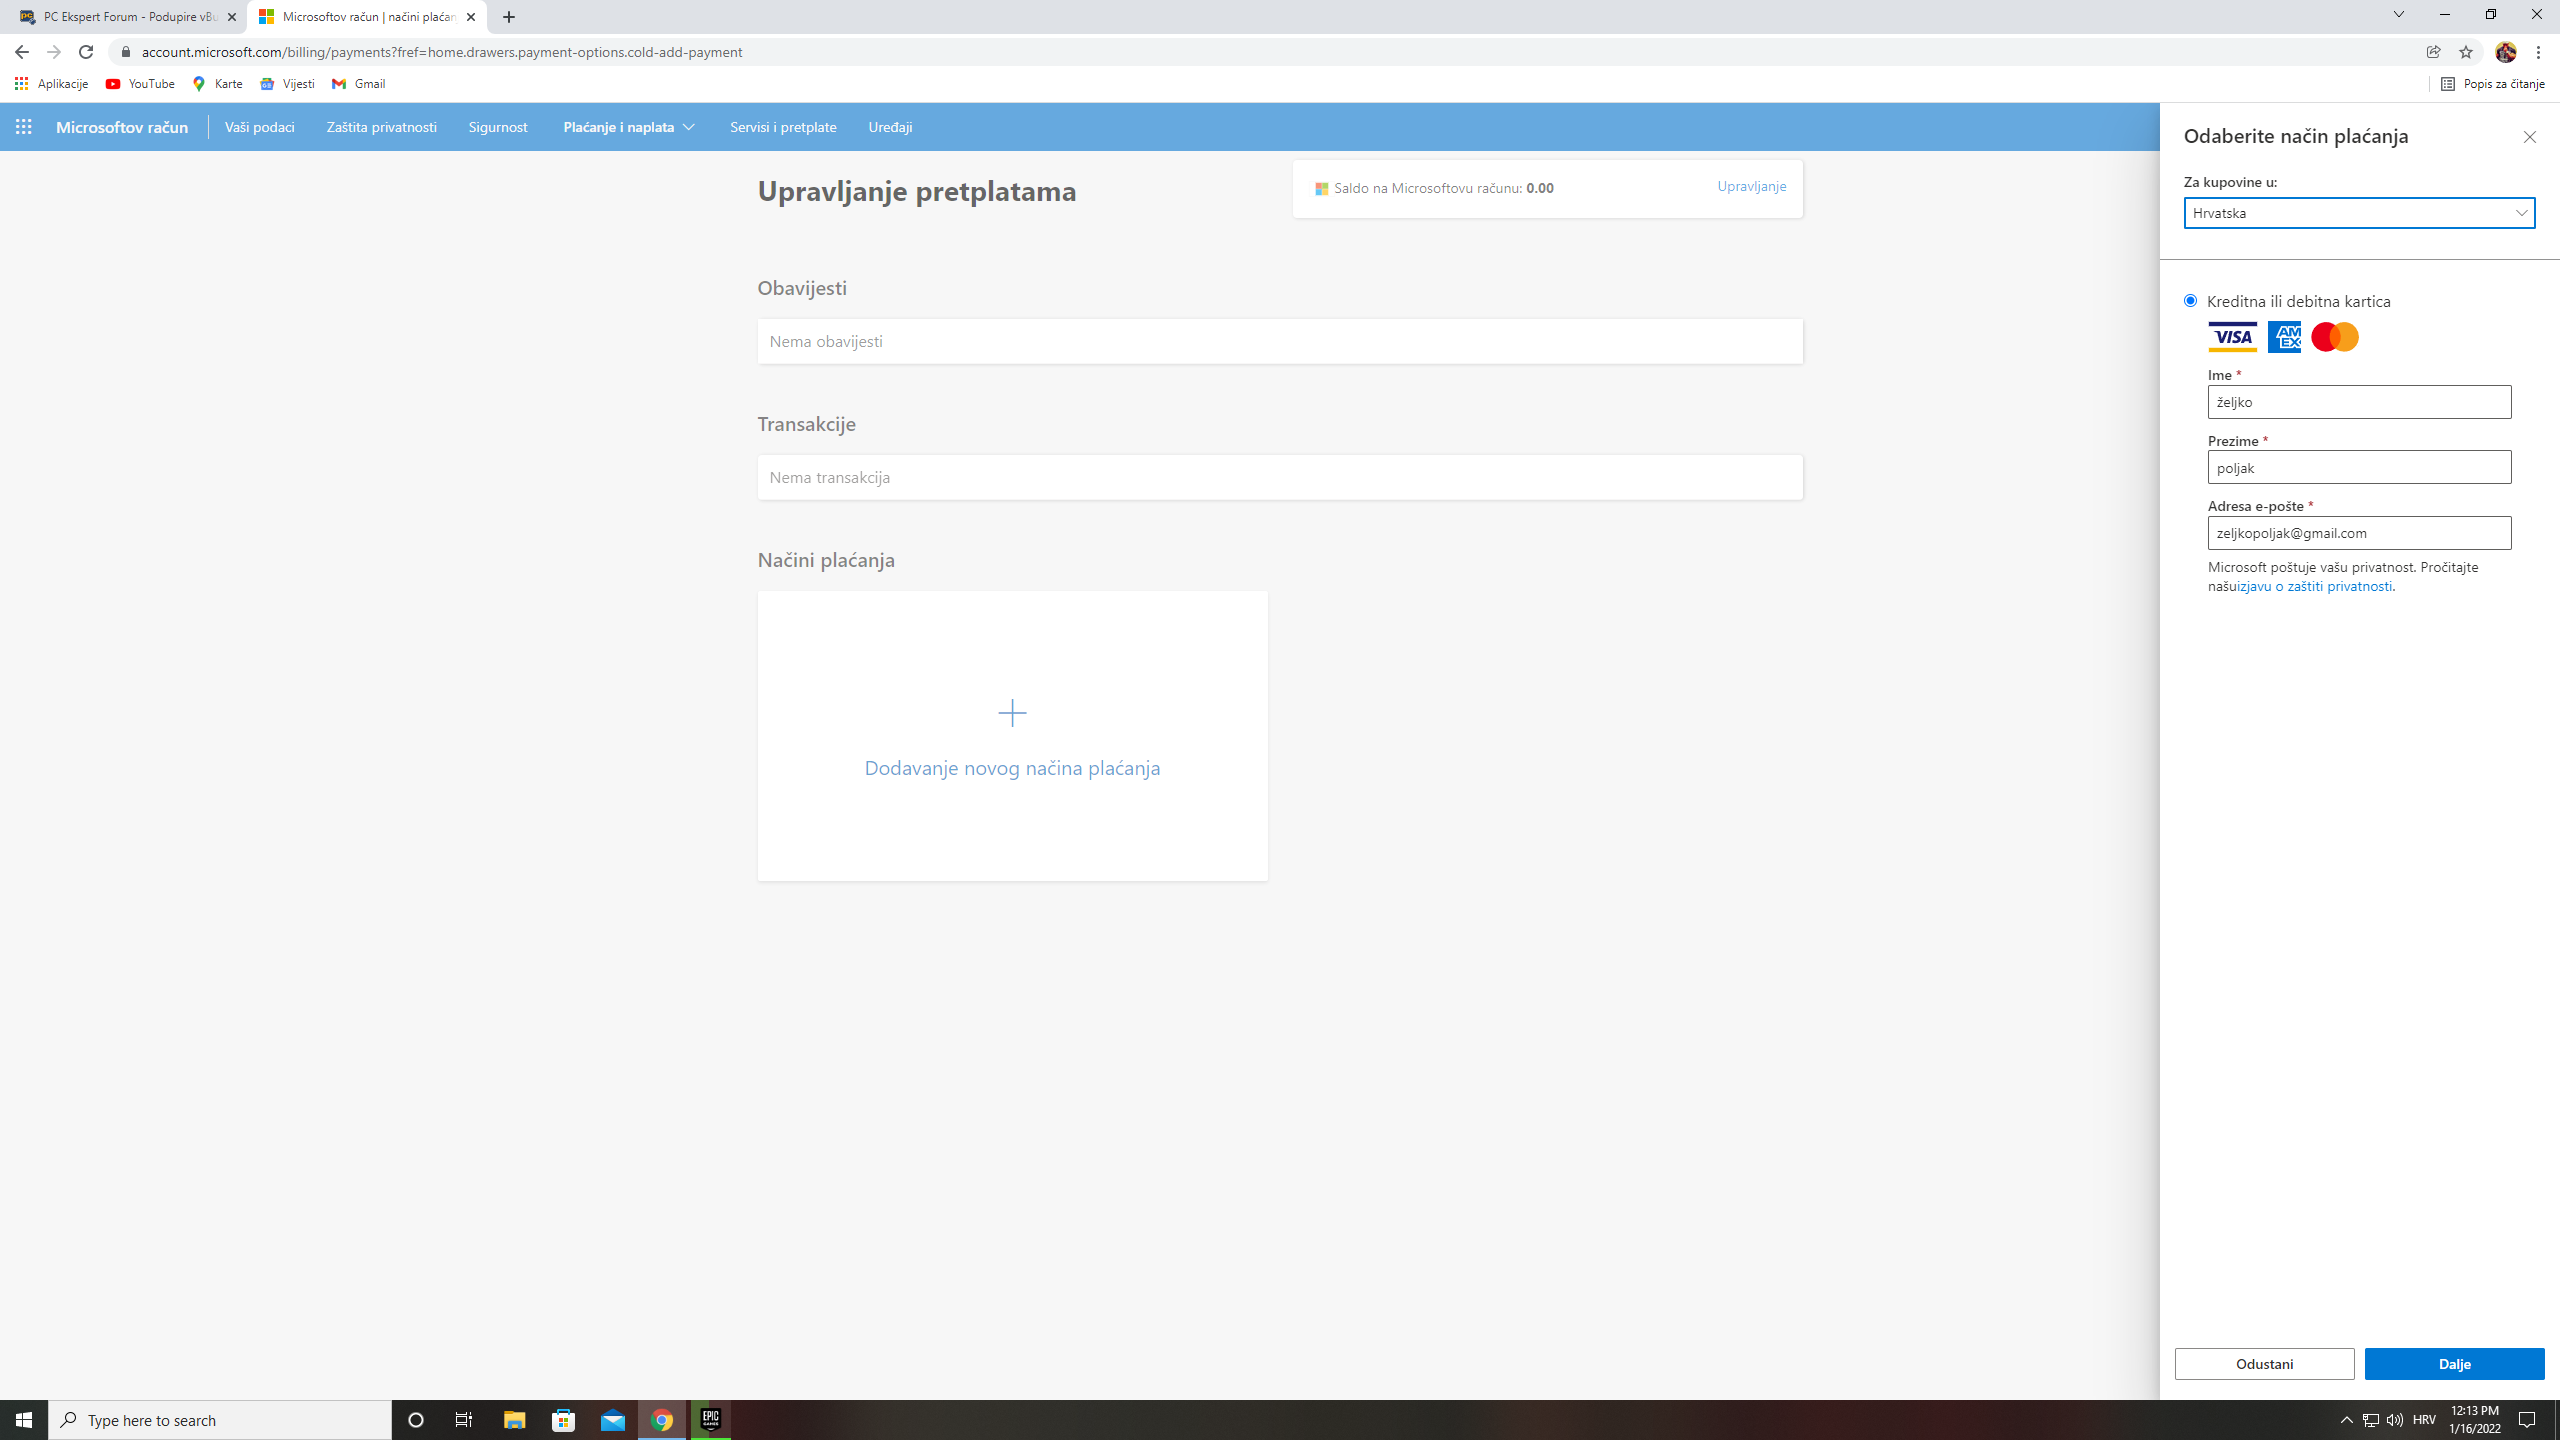Bookmark this page with star icon
Screen dimensions: 2560x1440
tap(2466, 52)
